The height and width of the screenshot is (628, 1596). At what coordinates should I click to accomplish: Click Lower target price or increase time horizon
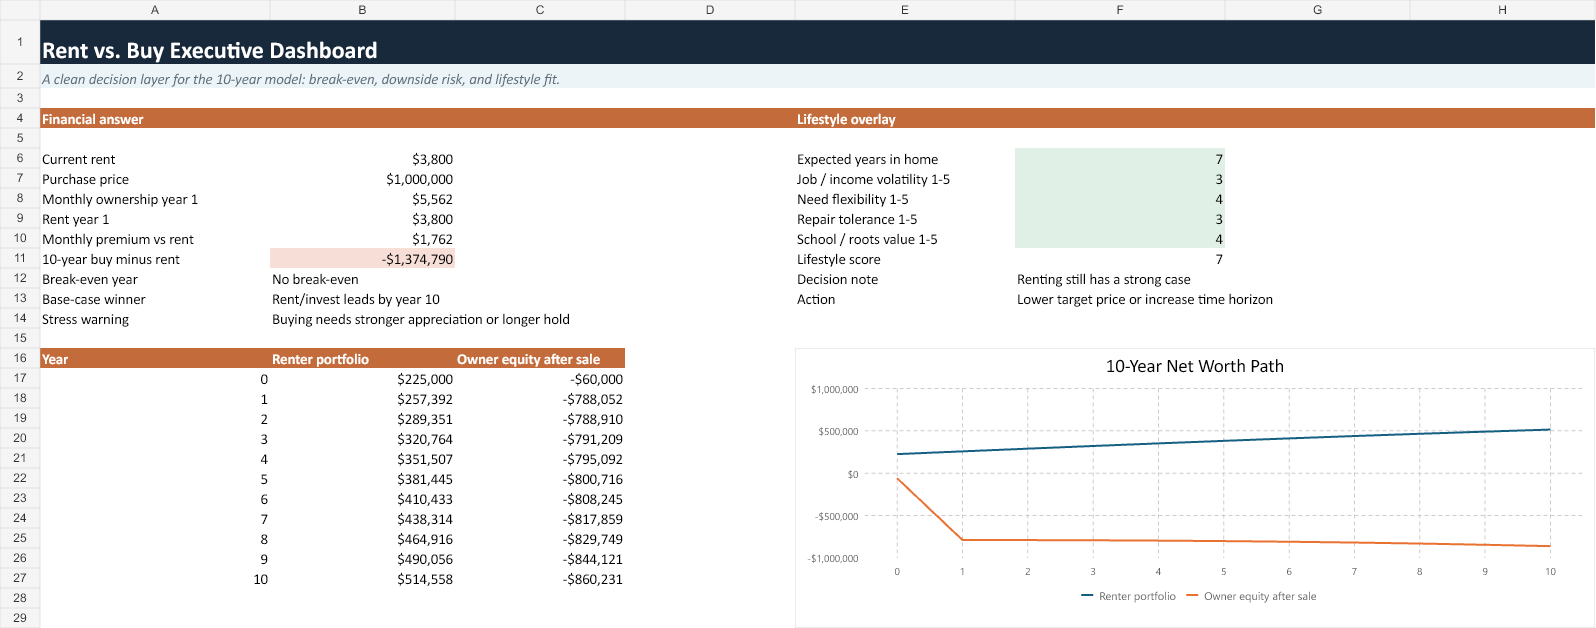(1145, 299)
